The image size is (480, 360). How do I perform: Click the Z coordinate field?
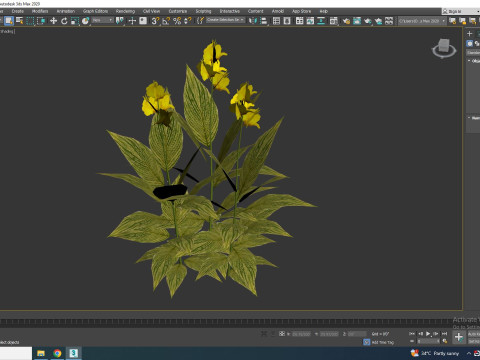coord(357,334)
